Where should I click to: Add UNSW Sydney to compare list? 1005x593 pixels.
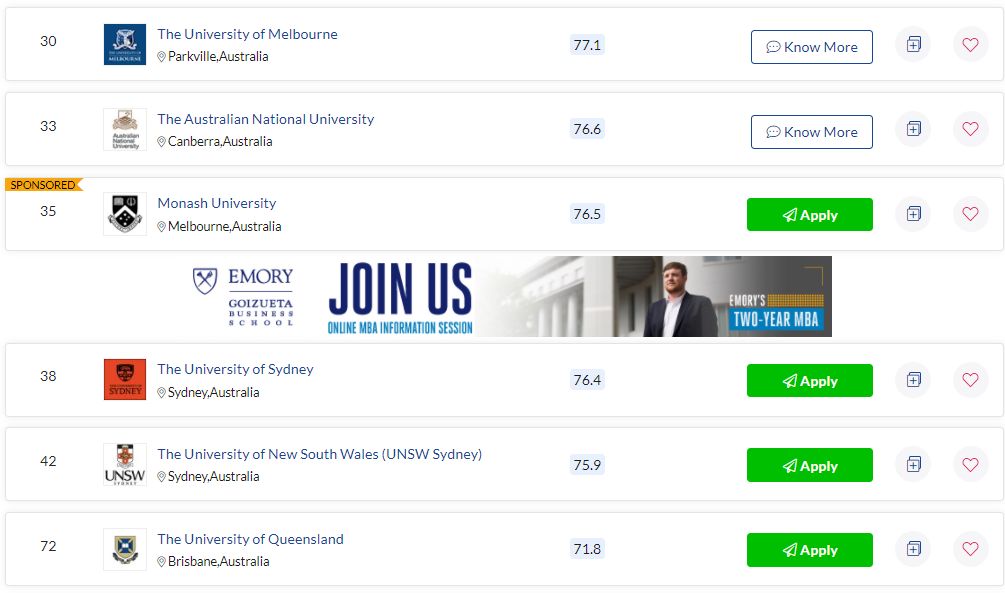[x=913, y=464]
